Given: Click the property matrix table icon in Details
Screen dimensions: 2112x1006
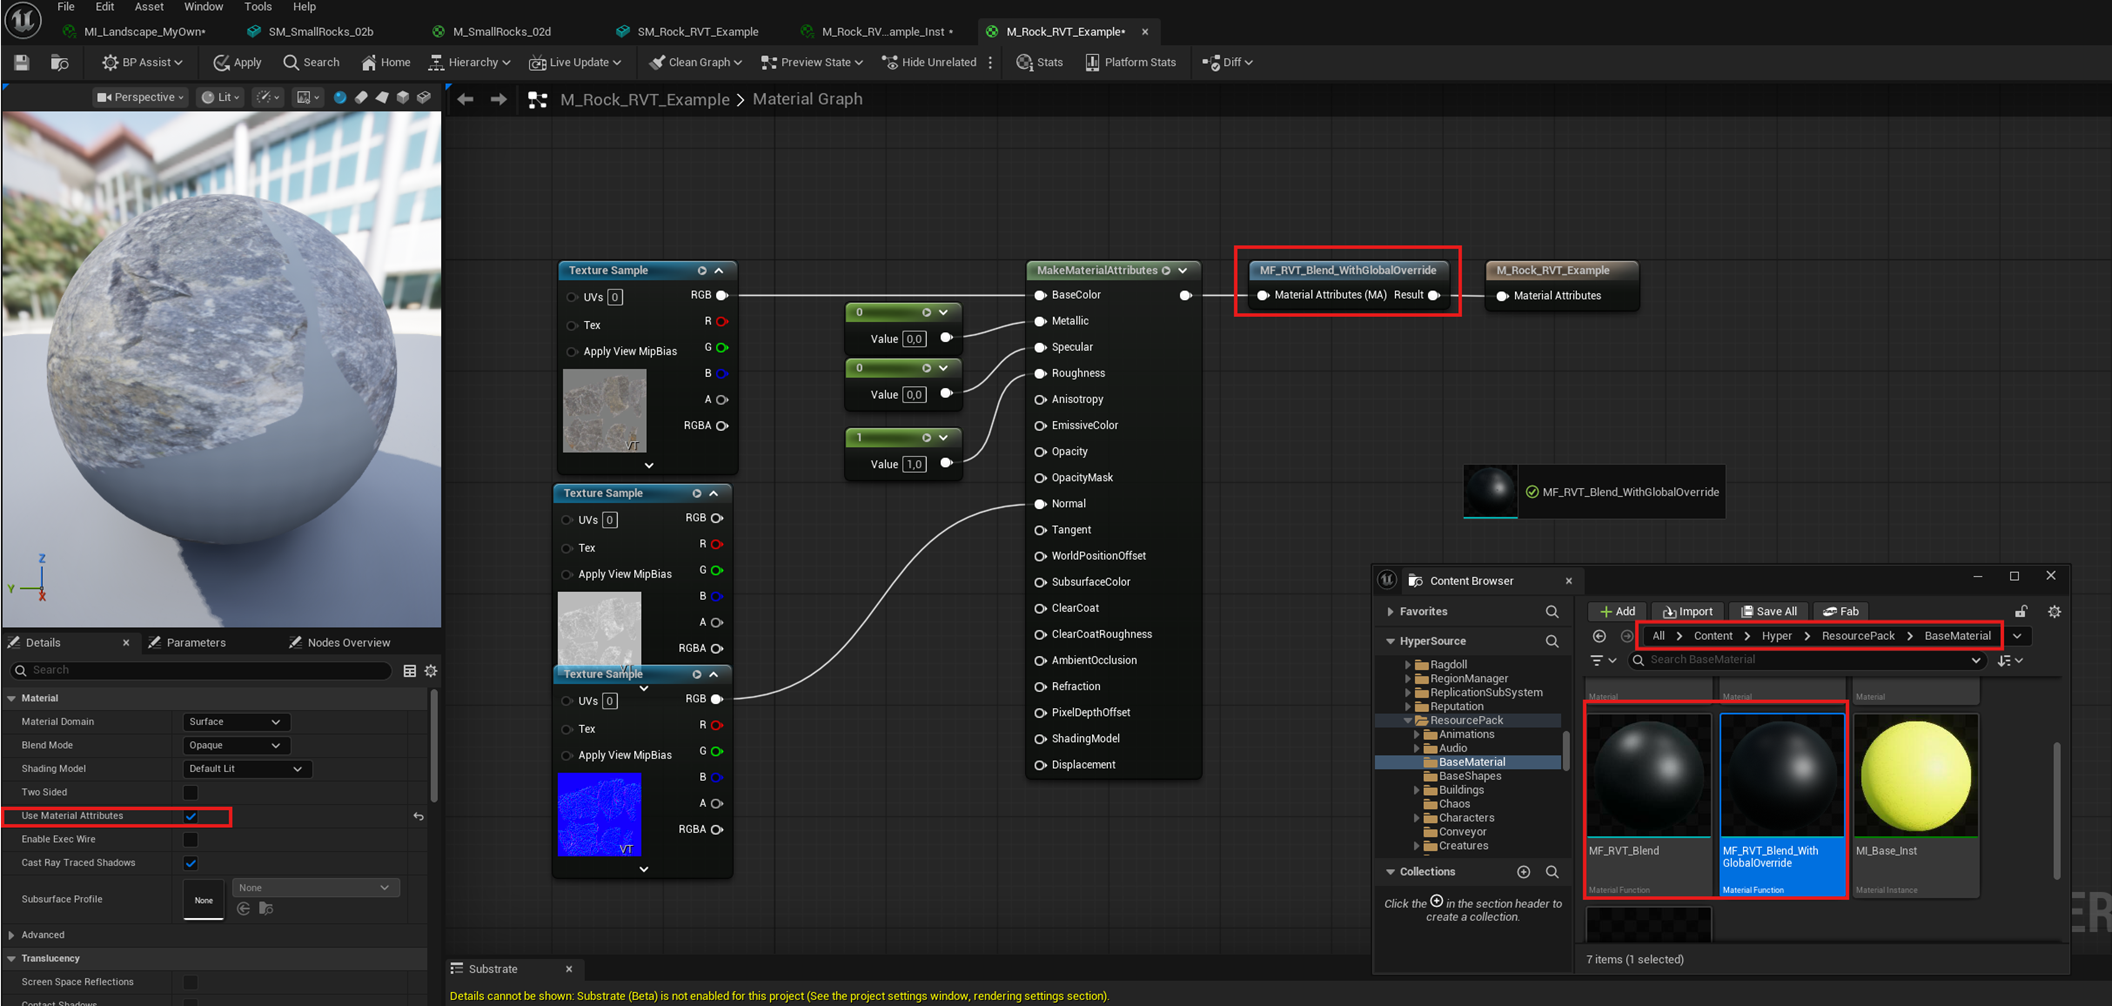Looking at the screenshot, I should coord(410,671).
